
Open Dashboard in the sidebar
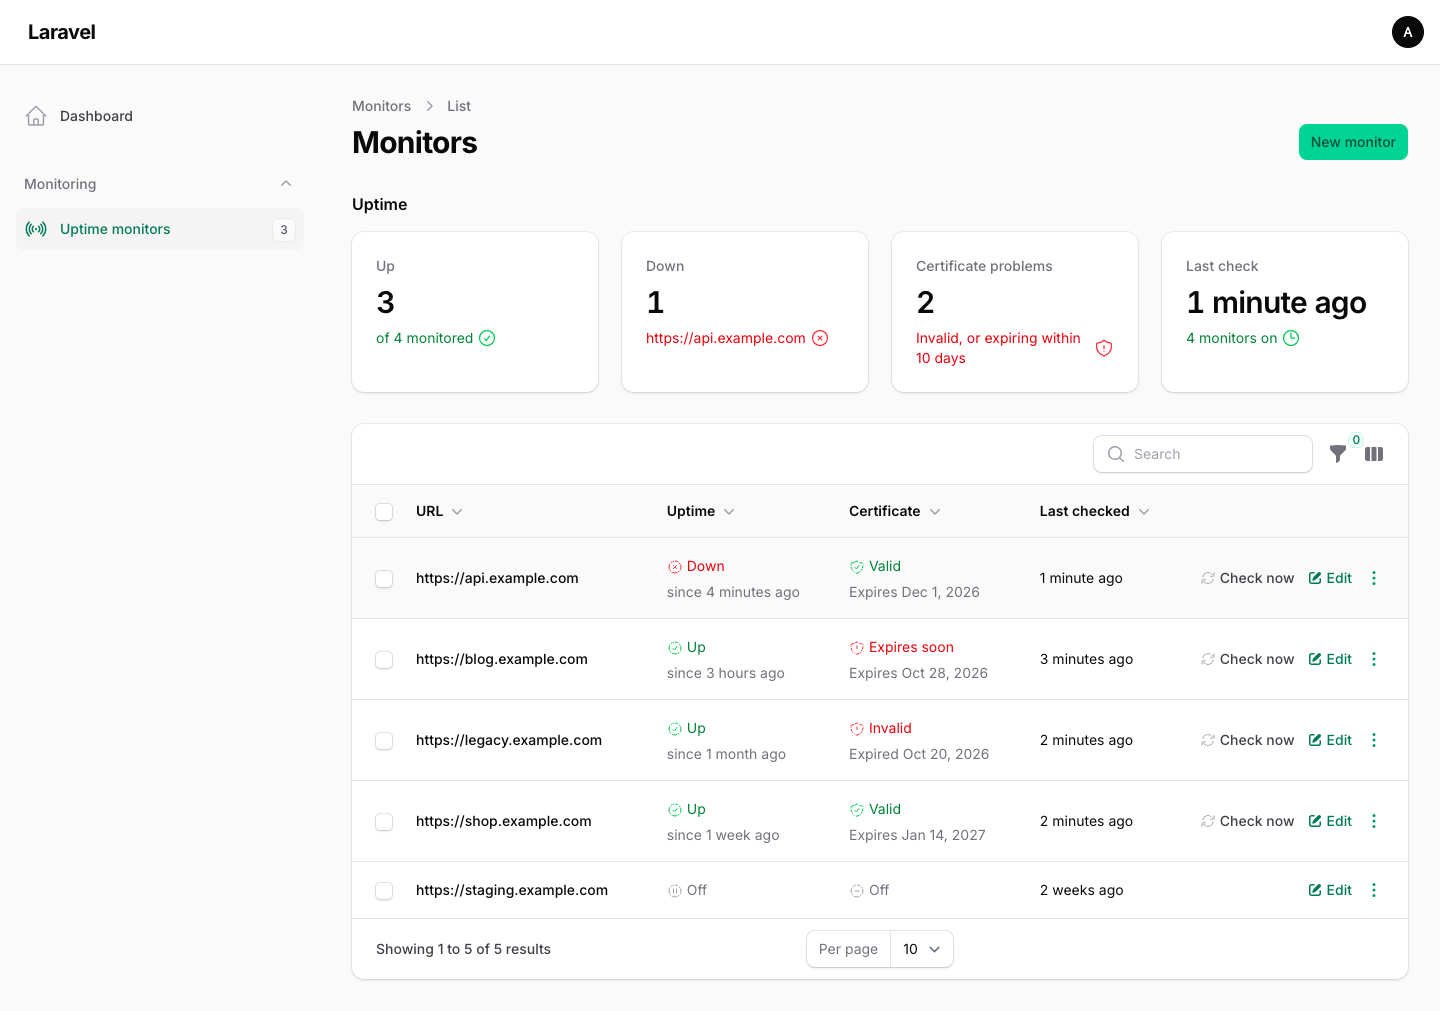160,116
